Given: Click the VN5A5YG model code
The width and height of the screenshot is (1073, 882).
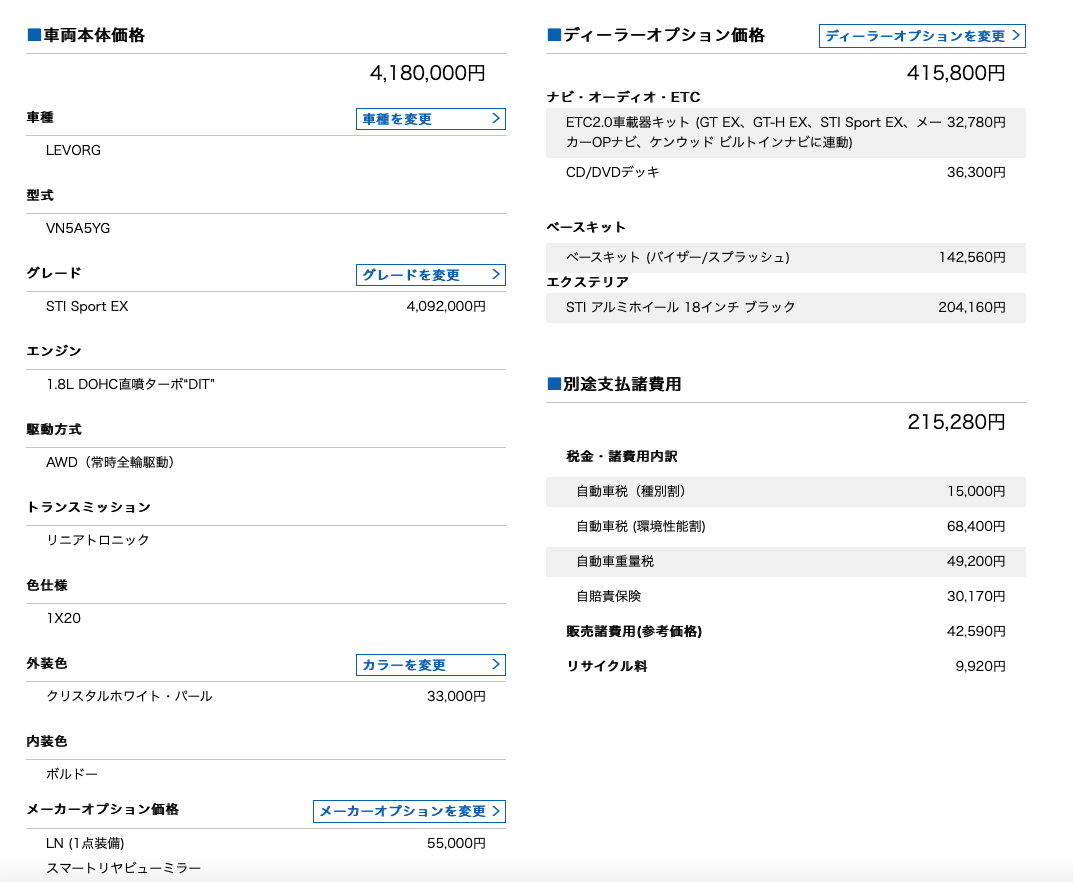Looking at the screenshot, I should tap(78, 229).
